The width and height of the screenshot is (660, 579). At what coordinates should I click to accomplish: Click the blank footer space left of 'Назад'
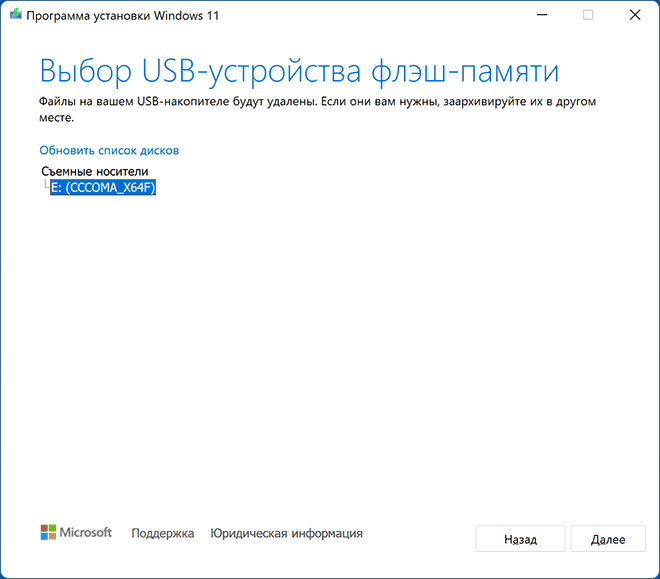pyautogui.click(x=420, y=538)
